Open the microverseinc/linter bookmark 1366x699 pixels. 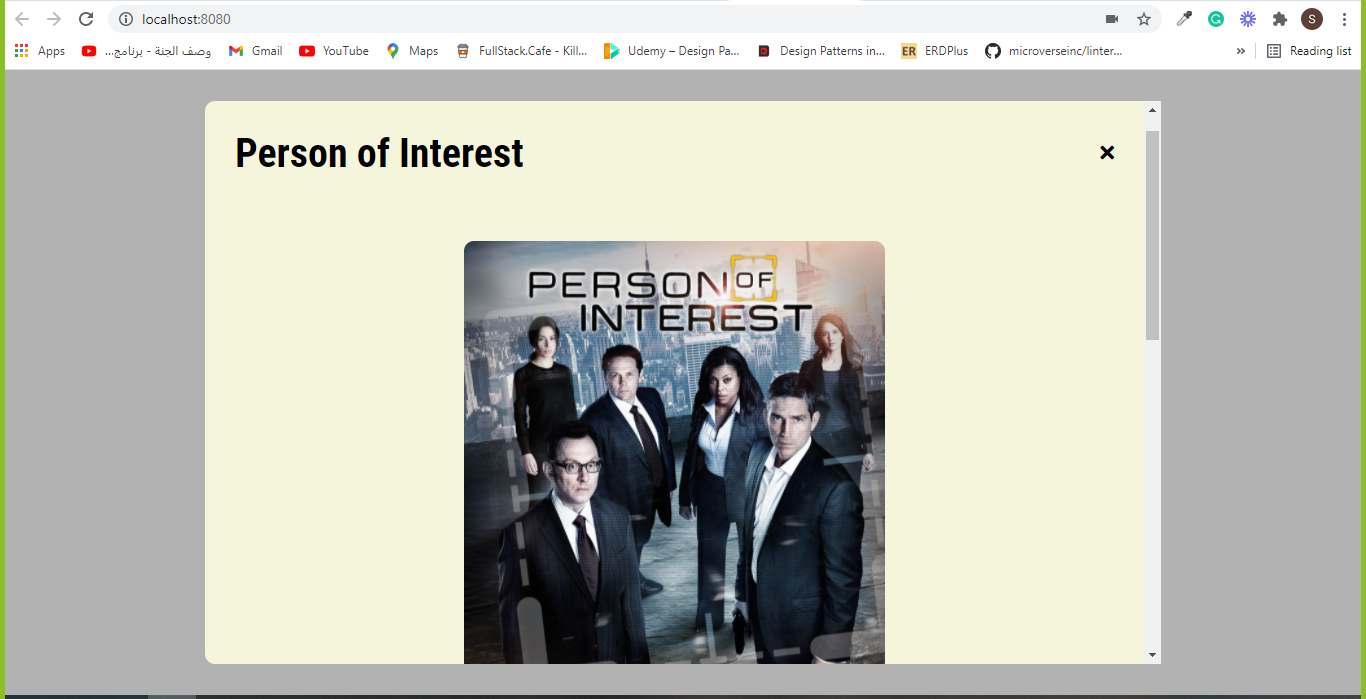coord(1054,51)
